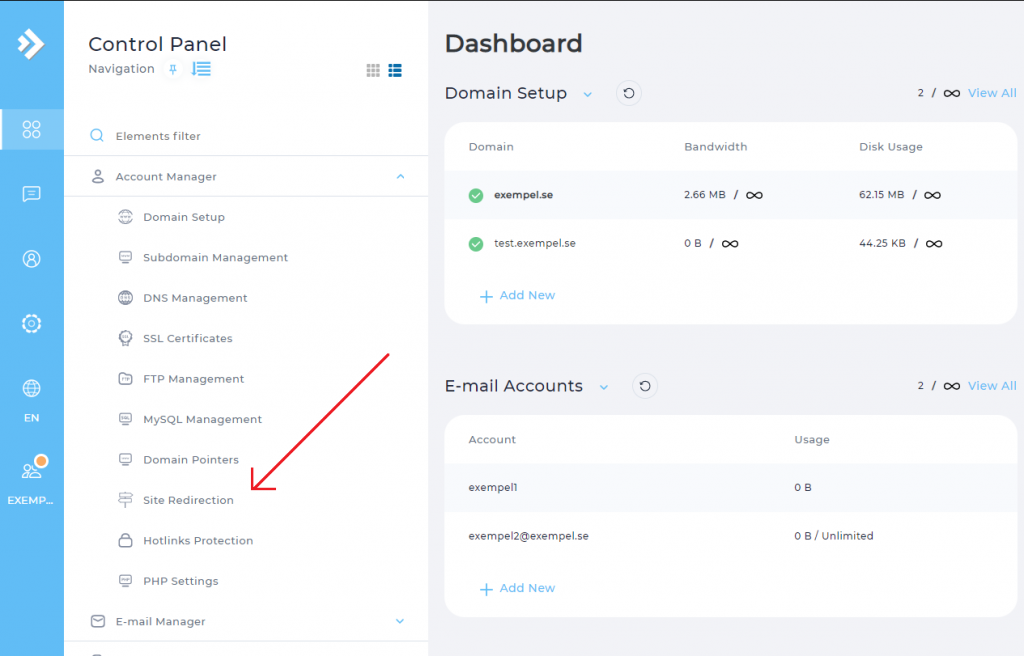1024x656 pixels.
Task: Open DNS Management
Action: [x=195, y=298]
